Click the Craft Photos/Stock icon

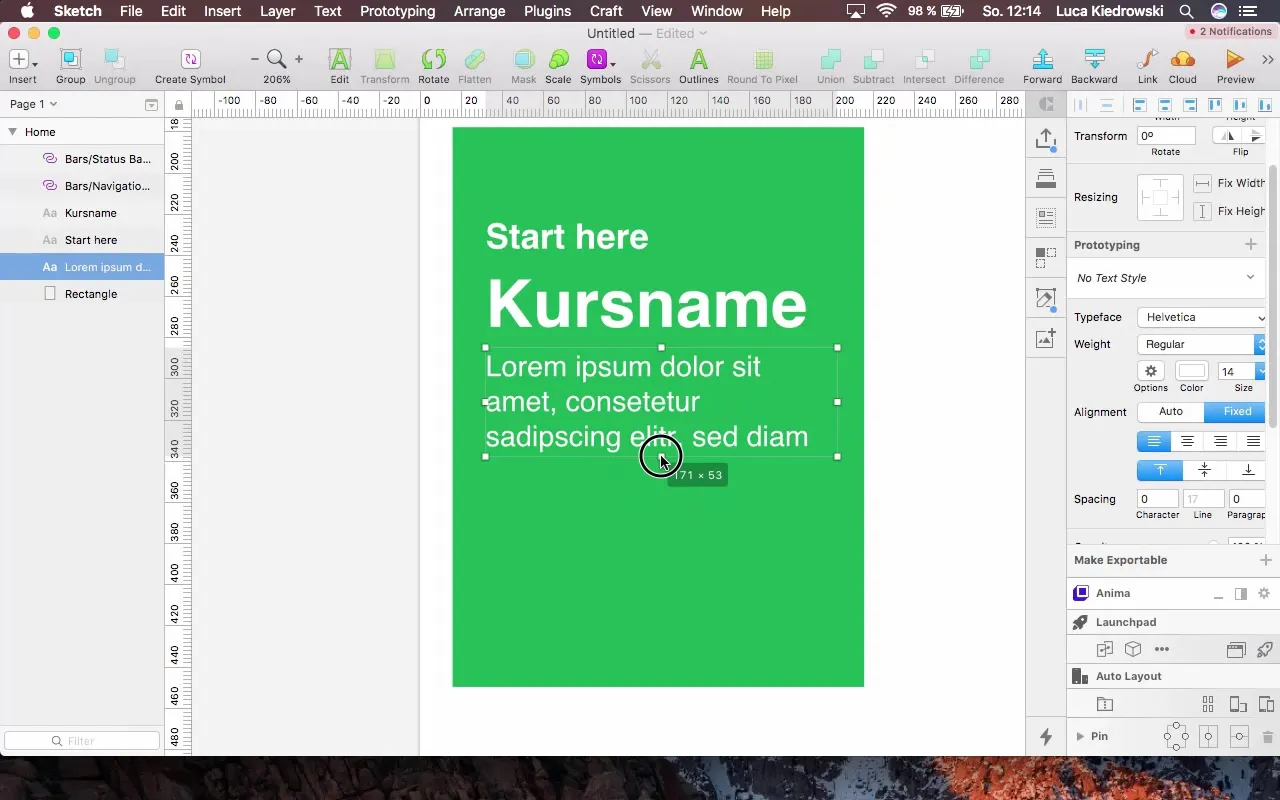click(1046, 339)
